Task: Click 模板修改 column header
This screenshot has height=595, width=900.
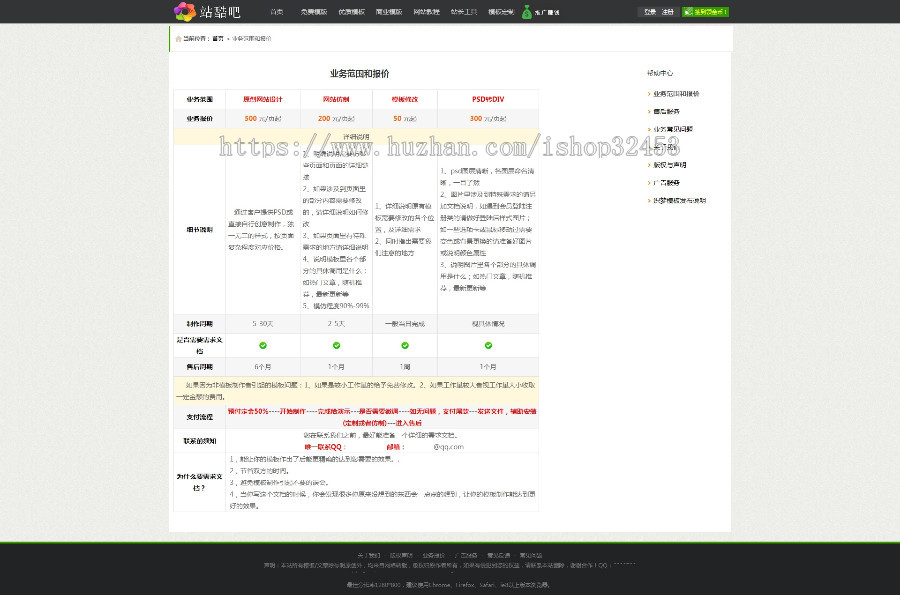Action: click(x=405, y=99)
